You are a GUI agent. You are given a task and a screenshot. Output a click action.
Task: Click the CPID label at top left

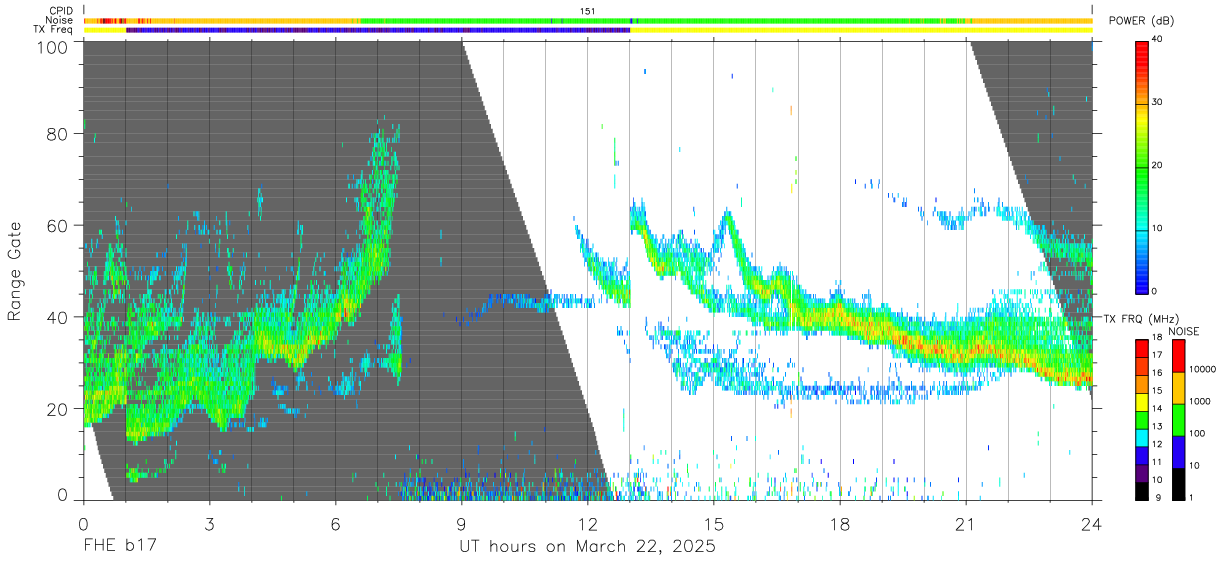coord(62,11)
